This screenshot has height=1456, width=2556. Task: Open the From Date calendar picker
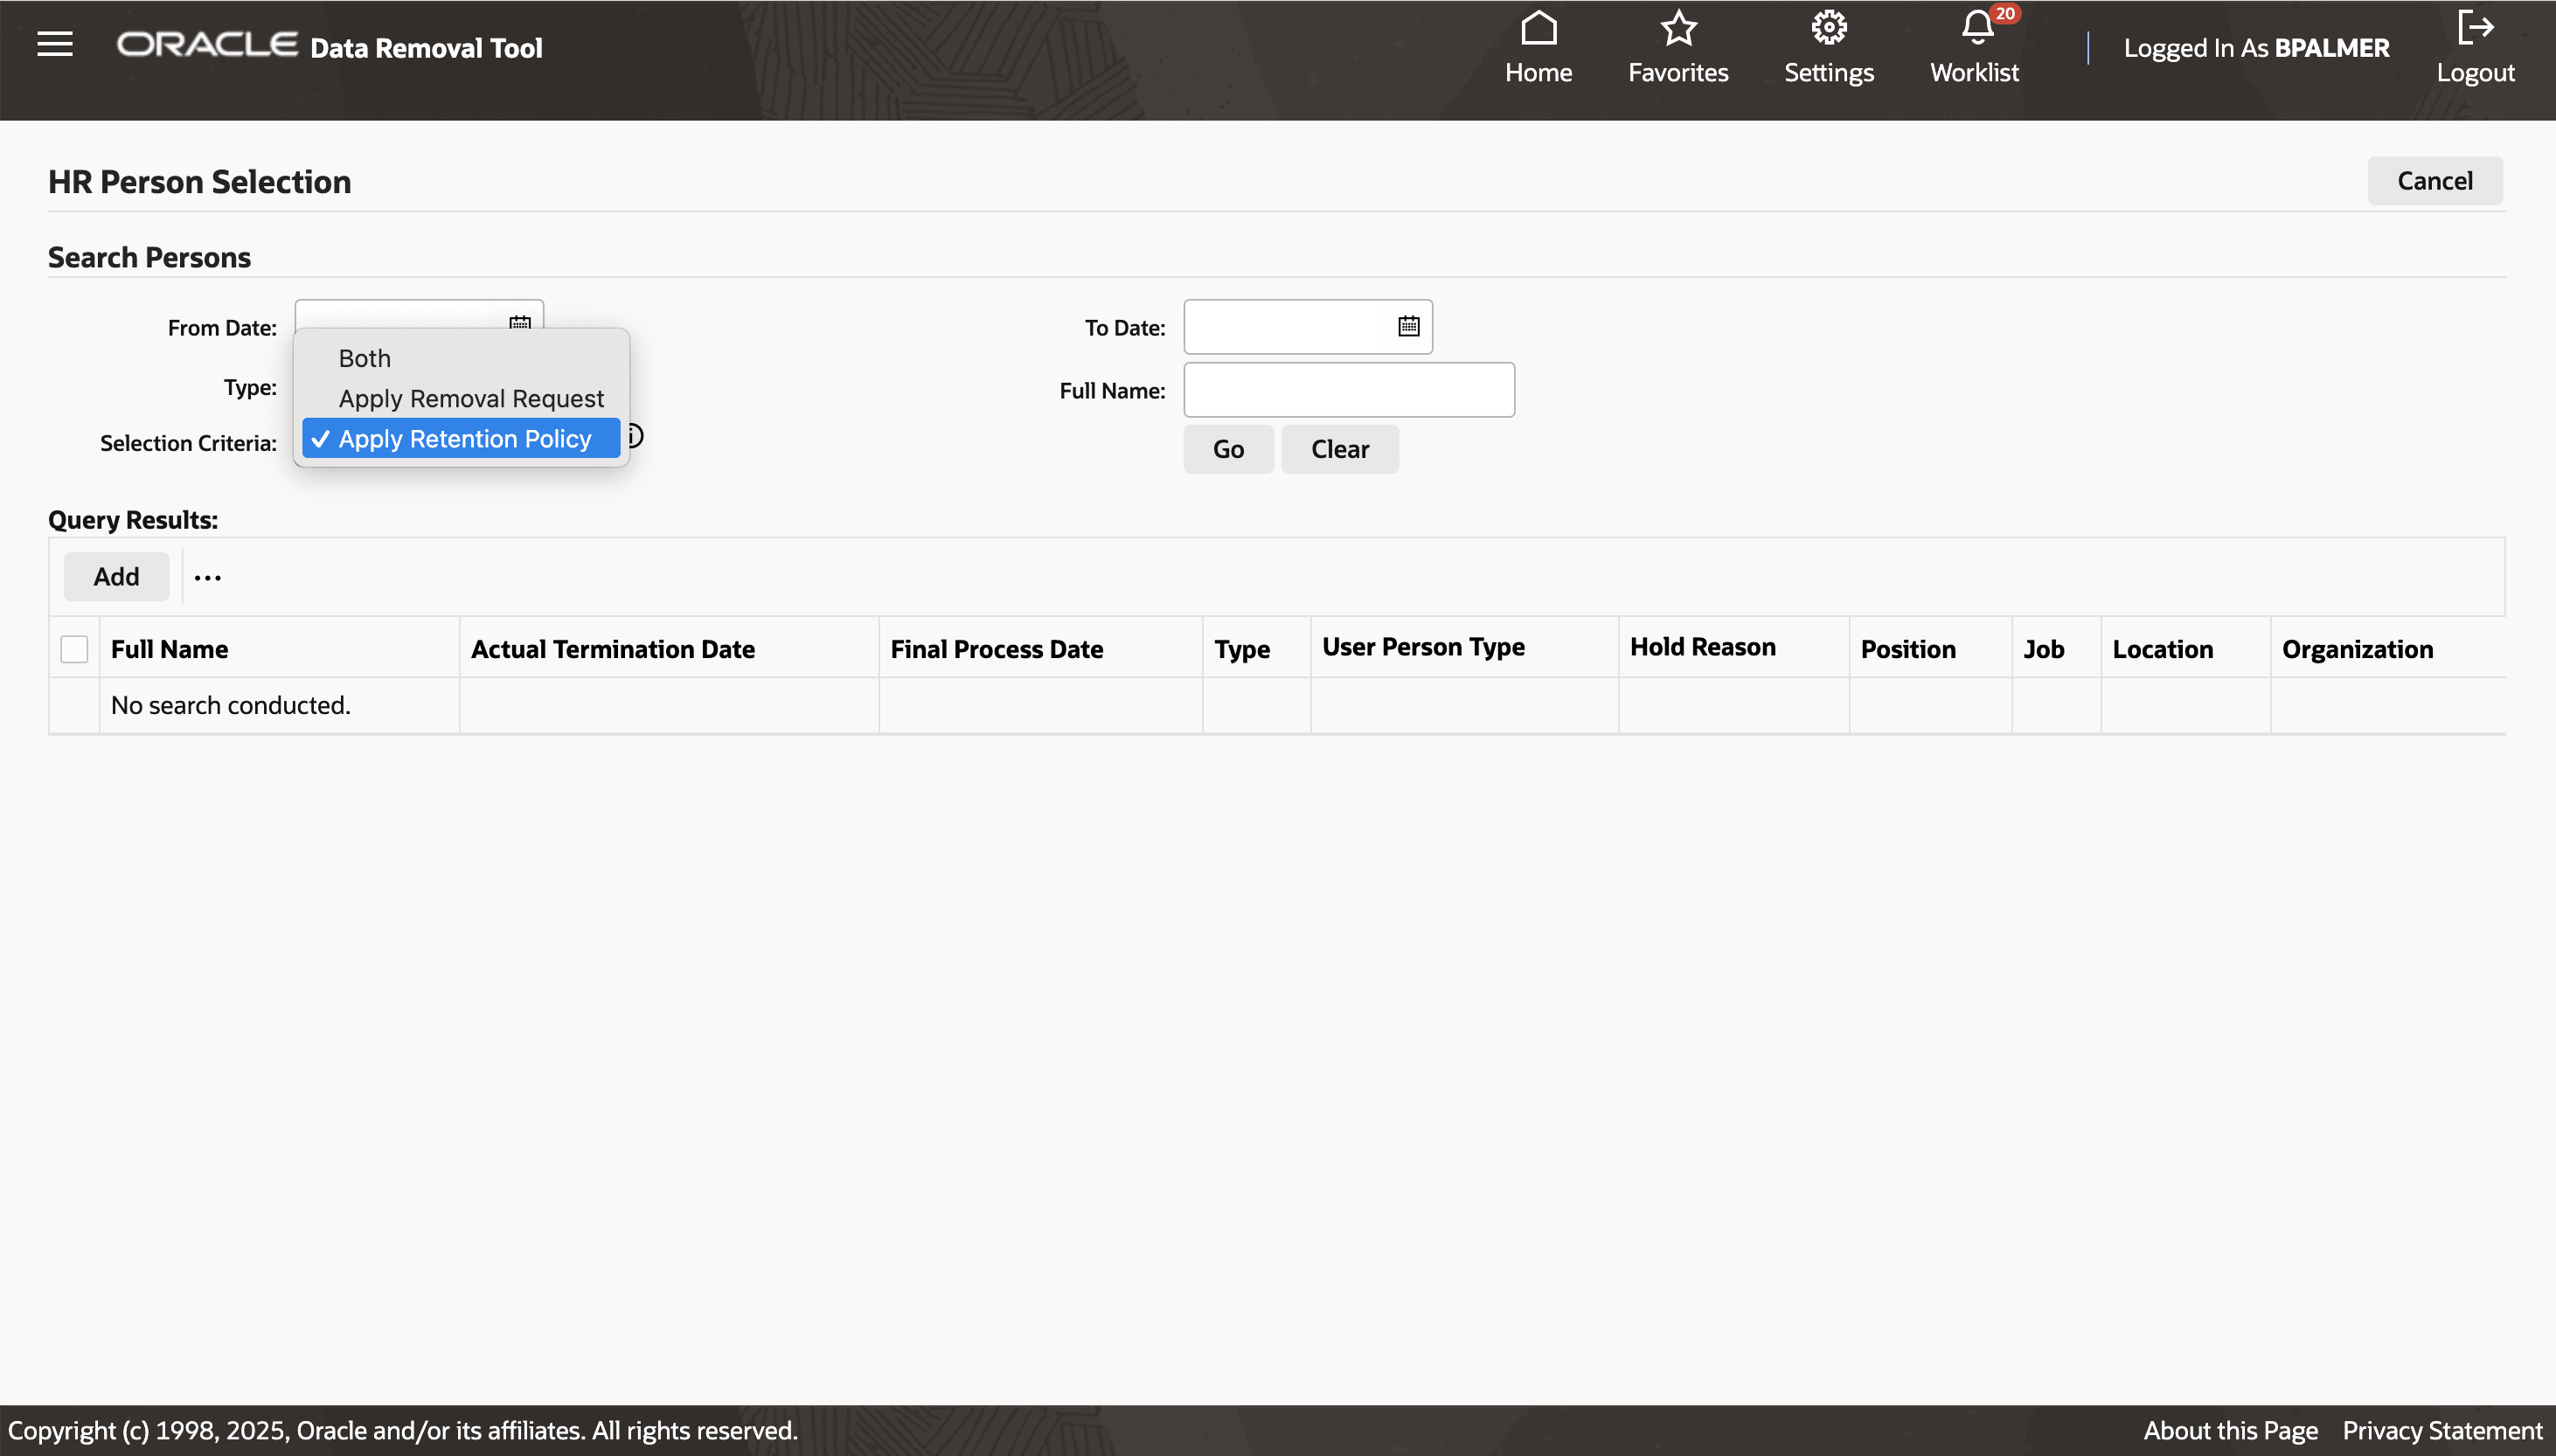pos(520,320)
